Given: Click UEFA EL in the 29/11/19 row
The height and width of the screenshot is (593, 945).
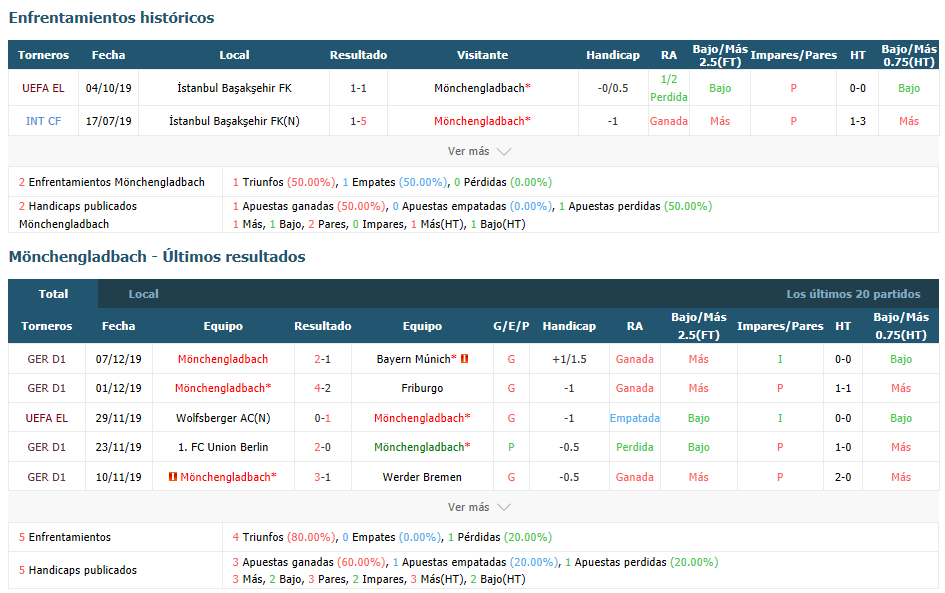Looking at the screenshot, I should pos(46,418).
